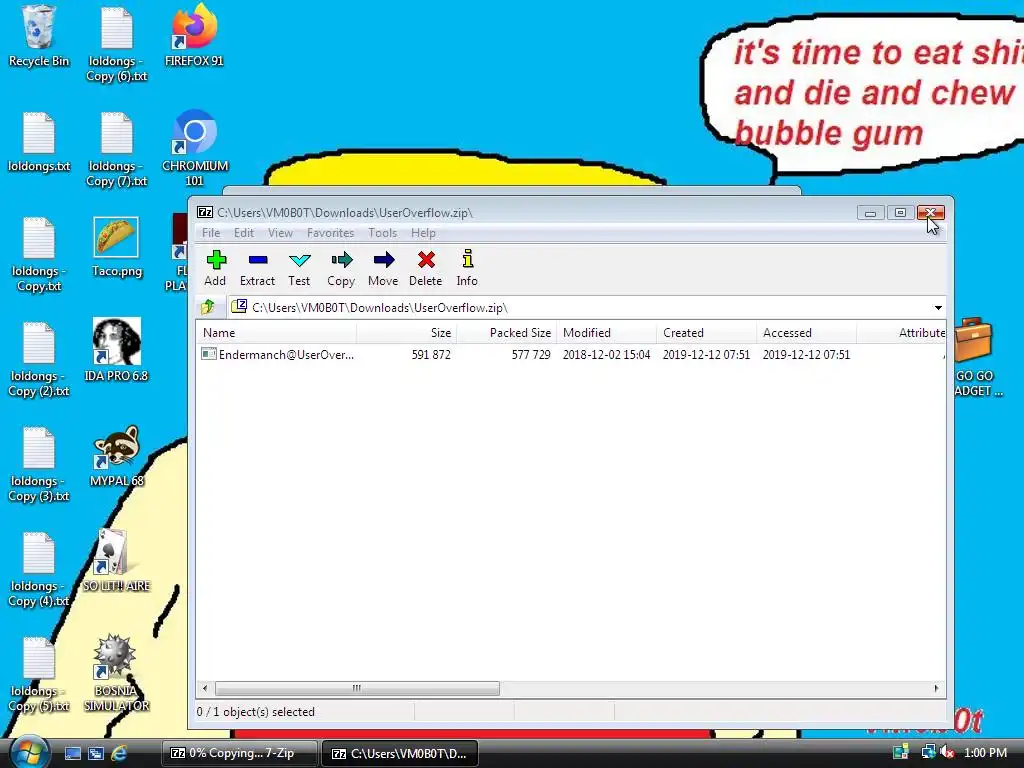Click the horizontal scrollbar left arrow
The height and width of the screenshot is (768, 1024).
205,688
